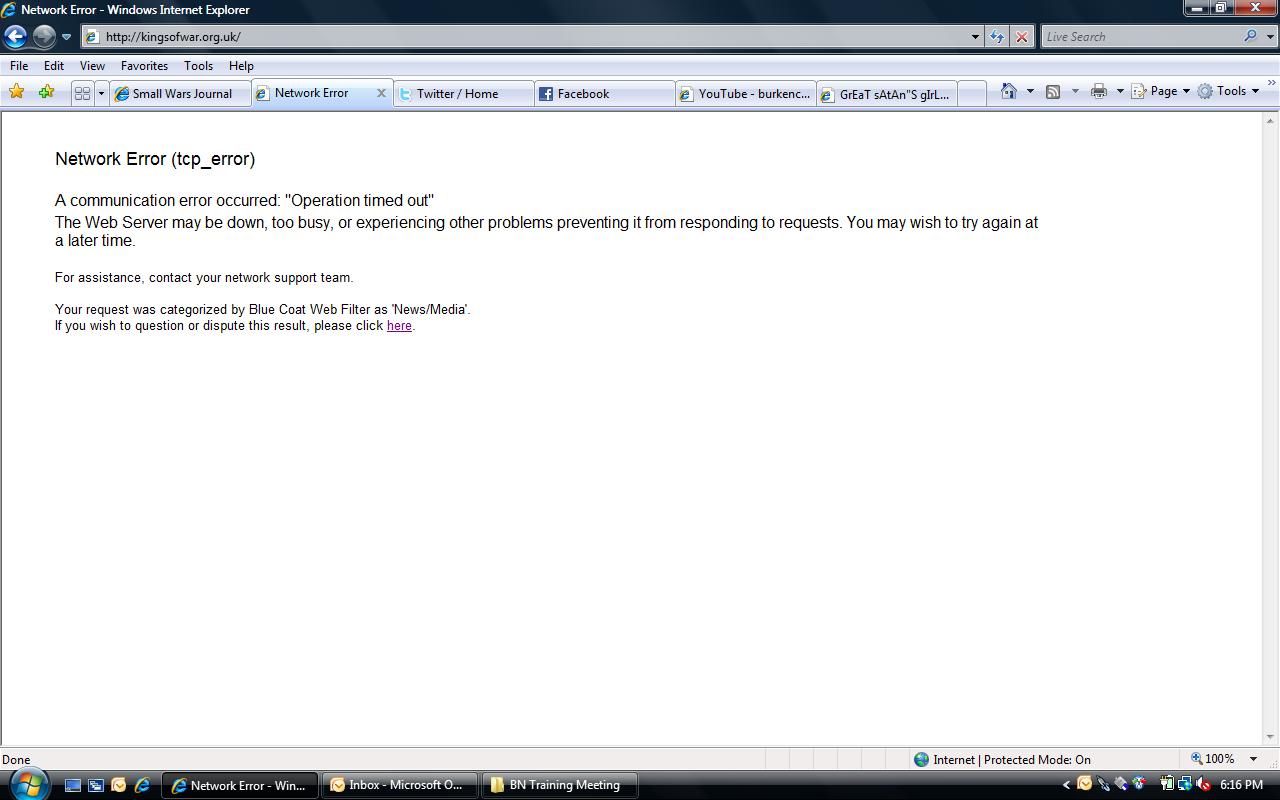
Task: Click the Print icon in toolbar
Action: [1099, 91]
